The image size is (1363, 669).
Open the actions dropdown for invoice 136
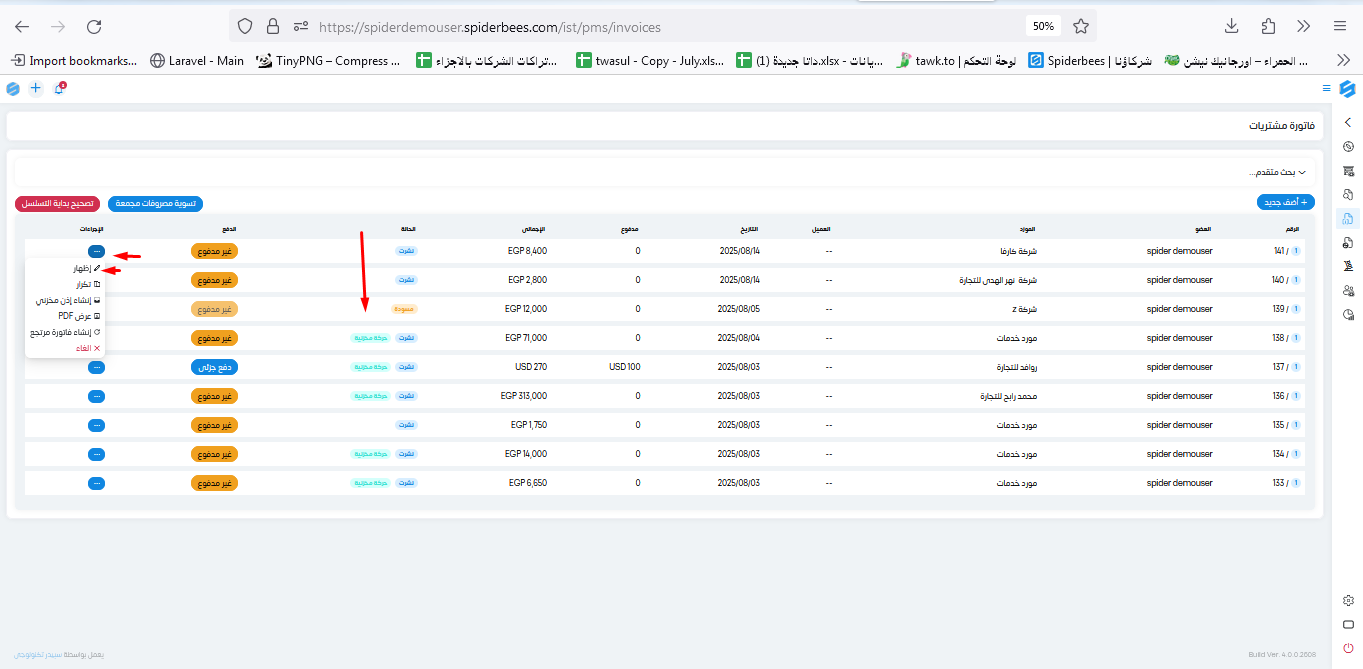pos(96,396)
